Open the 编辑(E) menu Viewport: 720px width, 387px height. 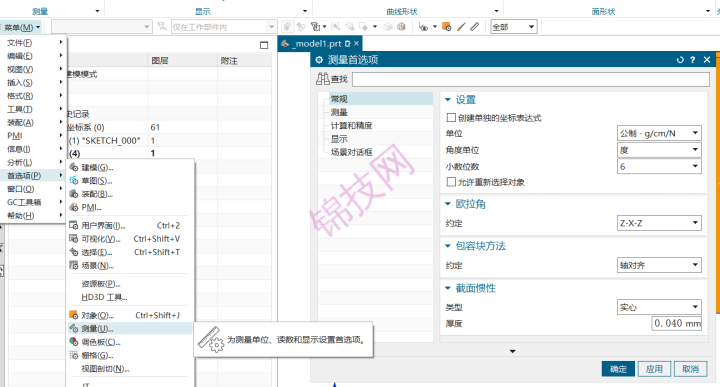pos(34,56)
